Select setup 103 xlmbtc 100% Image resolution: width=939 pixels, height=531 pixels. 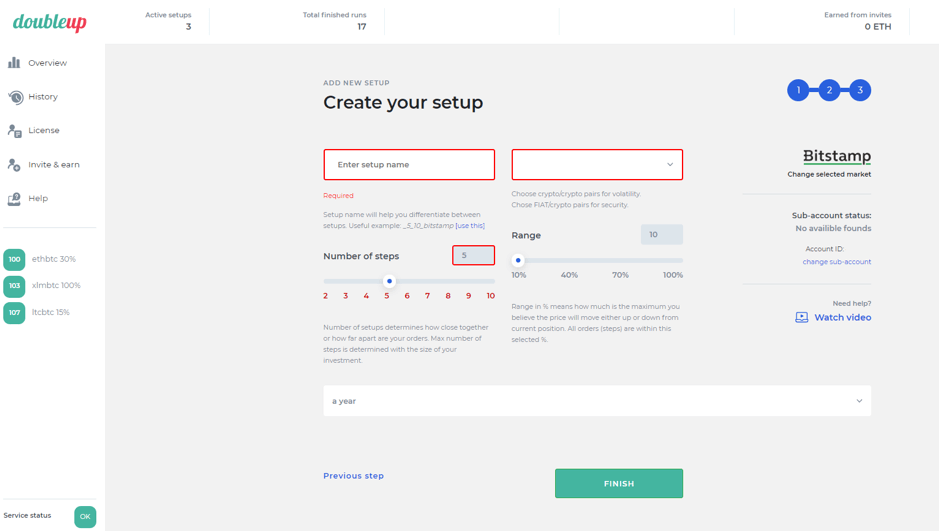[44, 286]
